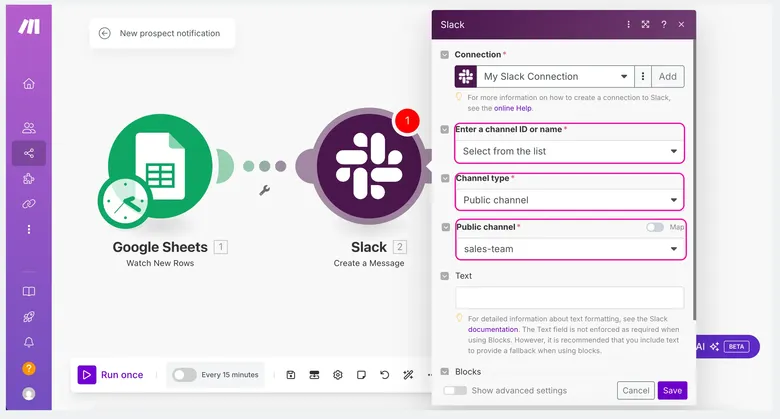Open the wrench filter between modules
Image resolution: width=780 pixels, height=419 pixels.
pos(264,190)
